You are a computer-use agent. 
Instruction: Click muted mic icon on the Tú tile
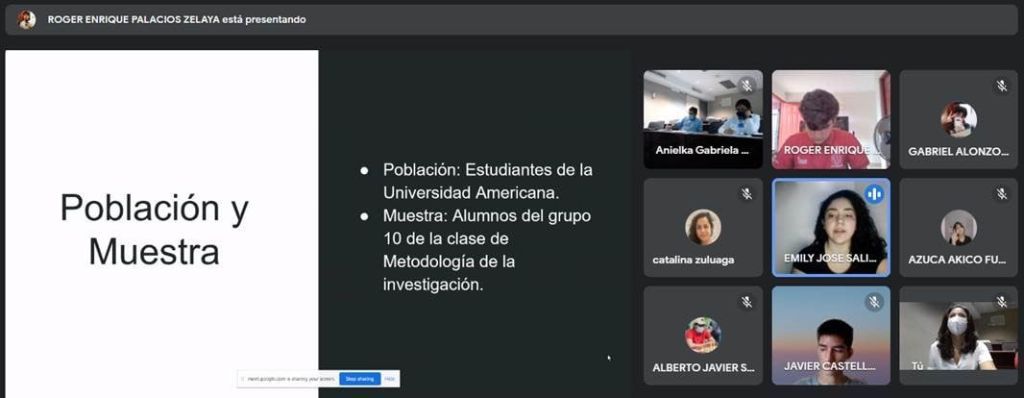1002,301
